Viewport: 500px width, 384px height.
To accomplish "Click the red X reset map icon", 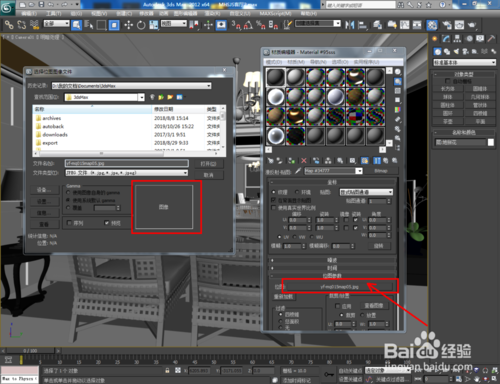I will 304,161.
